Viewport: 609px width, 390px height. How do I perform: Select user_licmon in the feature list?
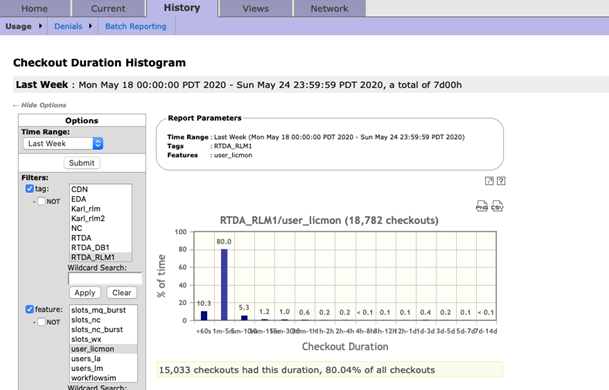click(103, 349)
